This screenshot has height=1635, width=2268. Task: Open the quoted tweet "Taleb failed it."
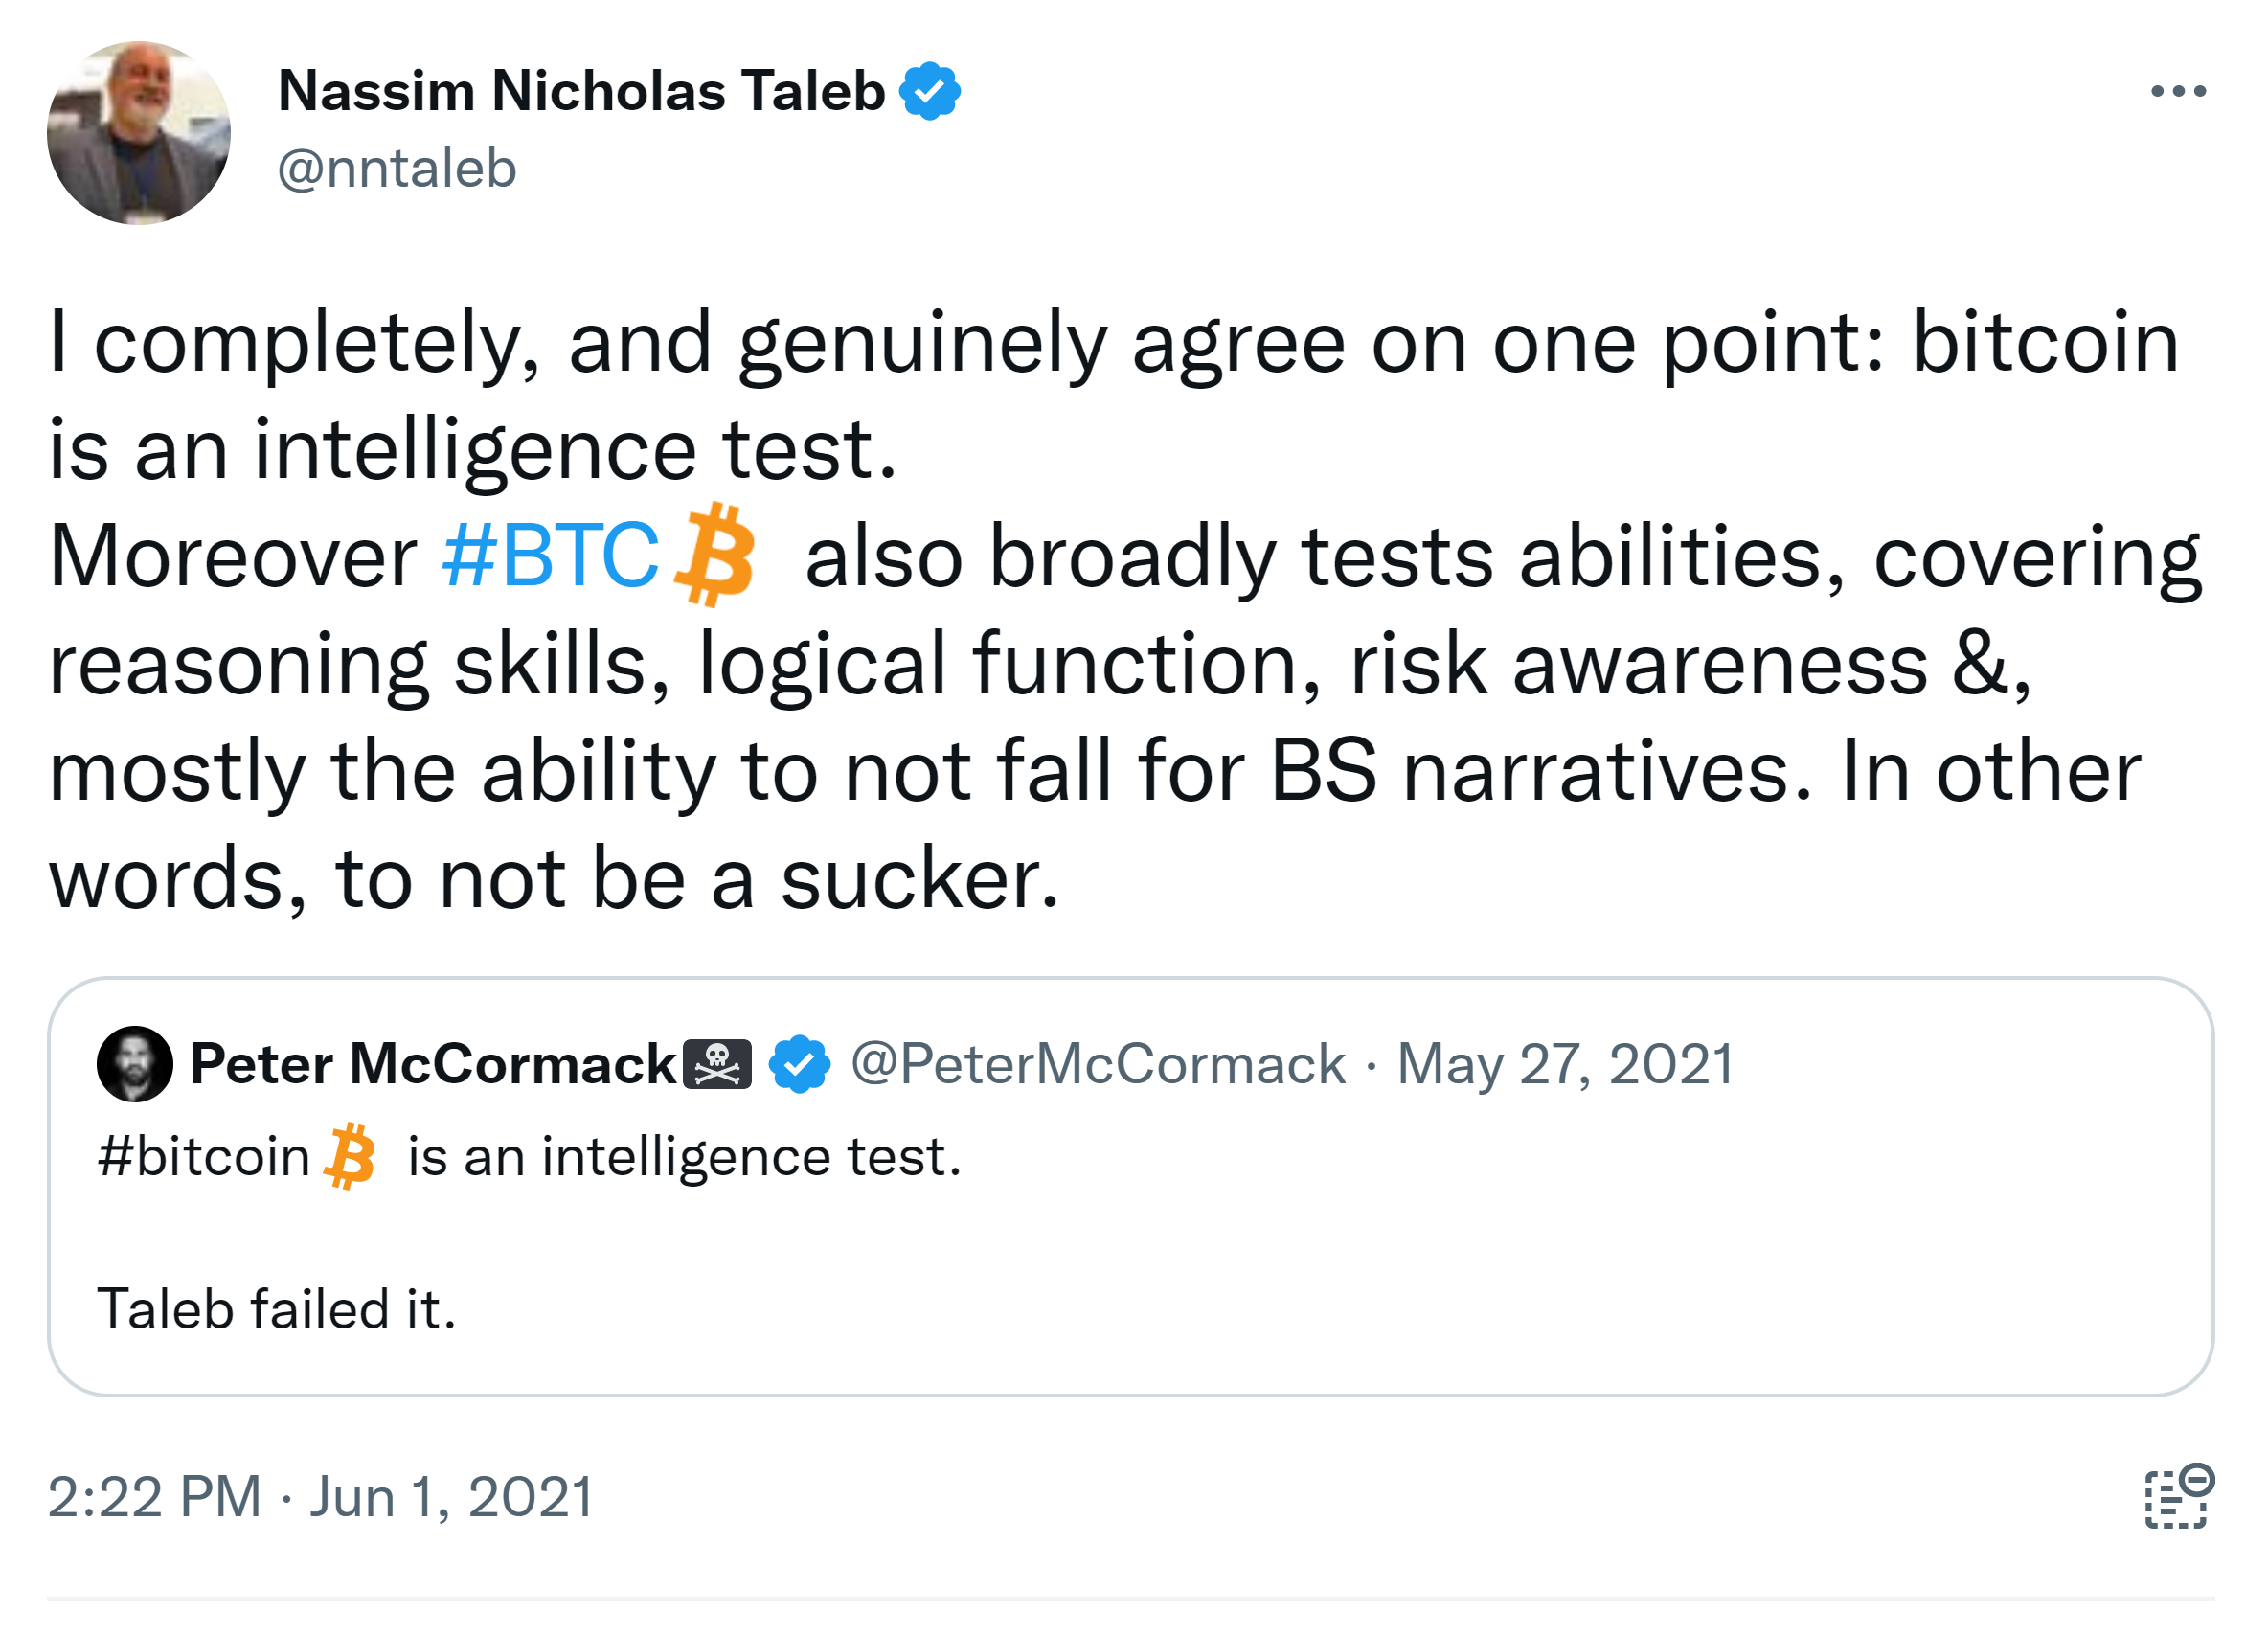click(277, 1310)
